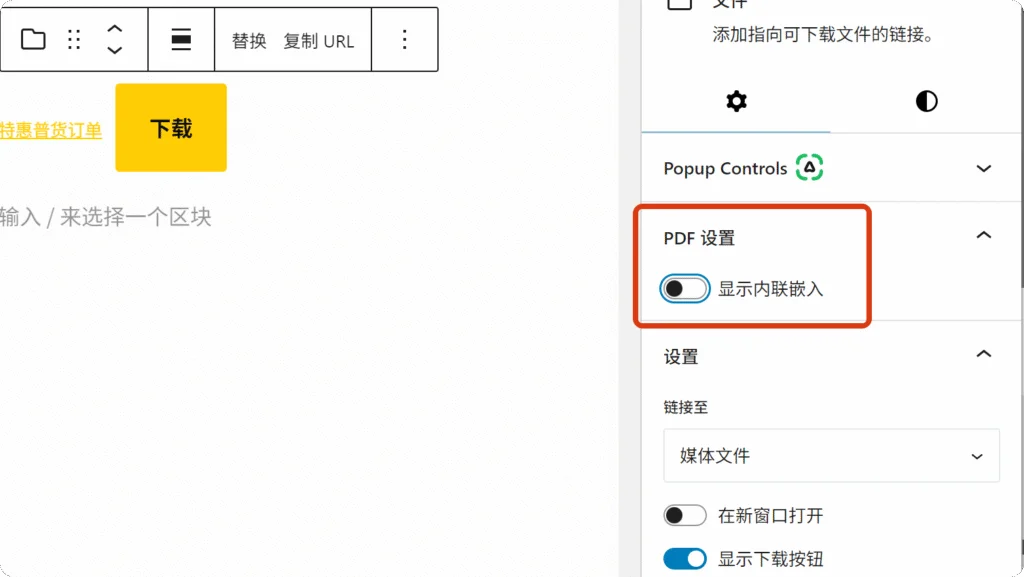Expand the Popup Controls panel chevron
This screenshot has height=577, width=1024.
coord(984,168)
